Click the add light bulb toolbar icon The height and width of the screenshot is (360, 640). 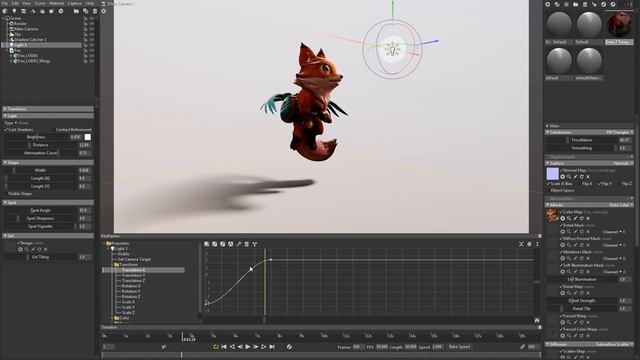[14, 11]
